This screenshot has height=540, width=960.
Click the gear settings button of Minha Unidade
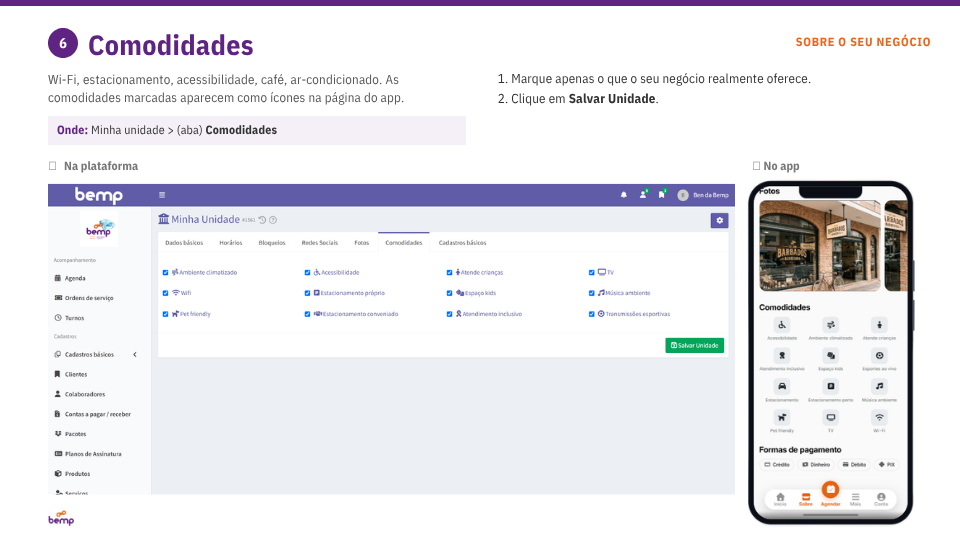[x=719, y=220]
